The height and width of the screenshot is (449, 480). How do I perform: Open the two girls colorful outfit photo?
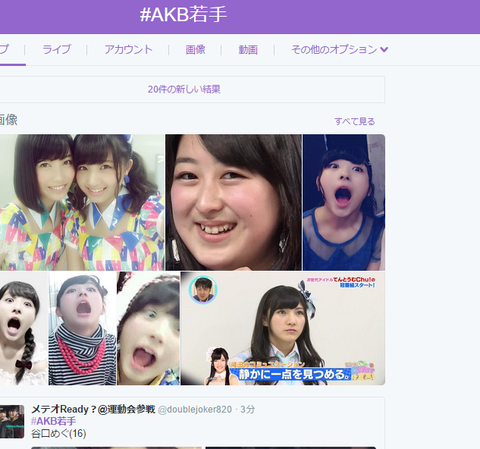click(x=82, y=202)
